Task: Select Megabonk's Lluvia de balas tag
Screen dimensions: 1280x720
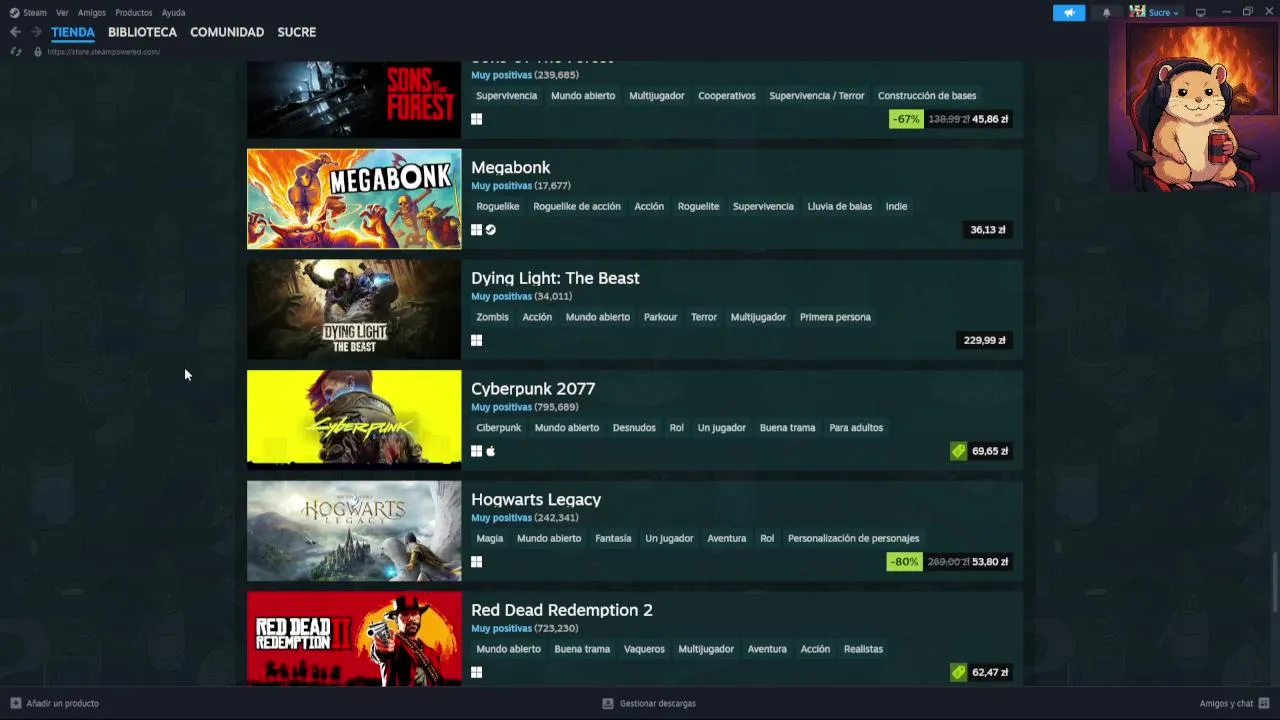Action: [839, 206]
